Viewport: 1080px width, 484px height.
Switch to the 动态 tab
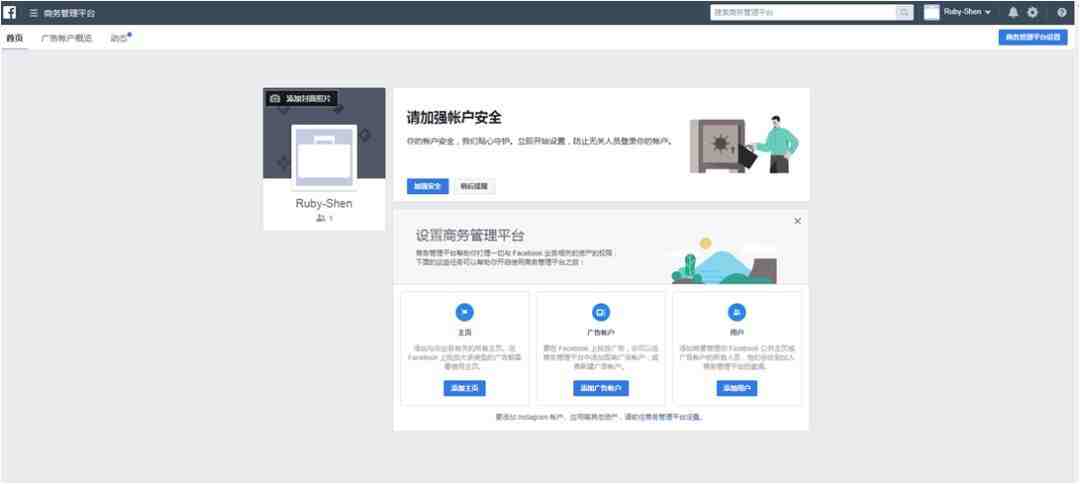(119, 38)
